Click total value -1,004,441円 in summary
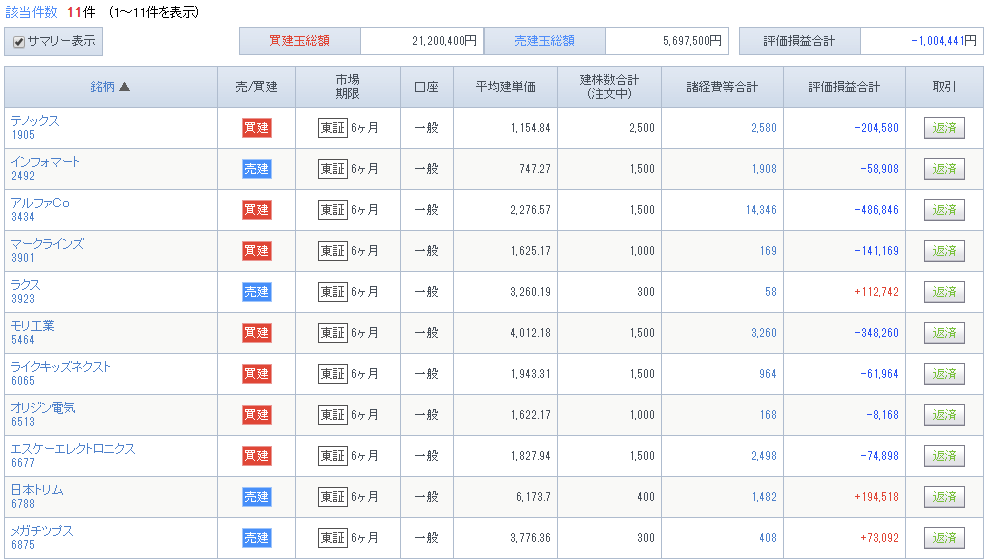The height and width of the screenshot is (560, 991). 944,41
